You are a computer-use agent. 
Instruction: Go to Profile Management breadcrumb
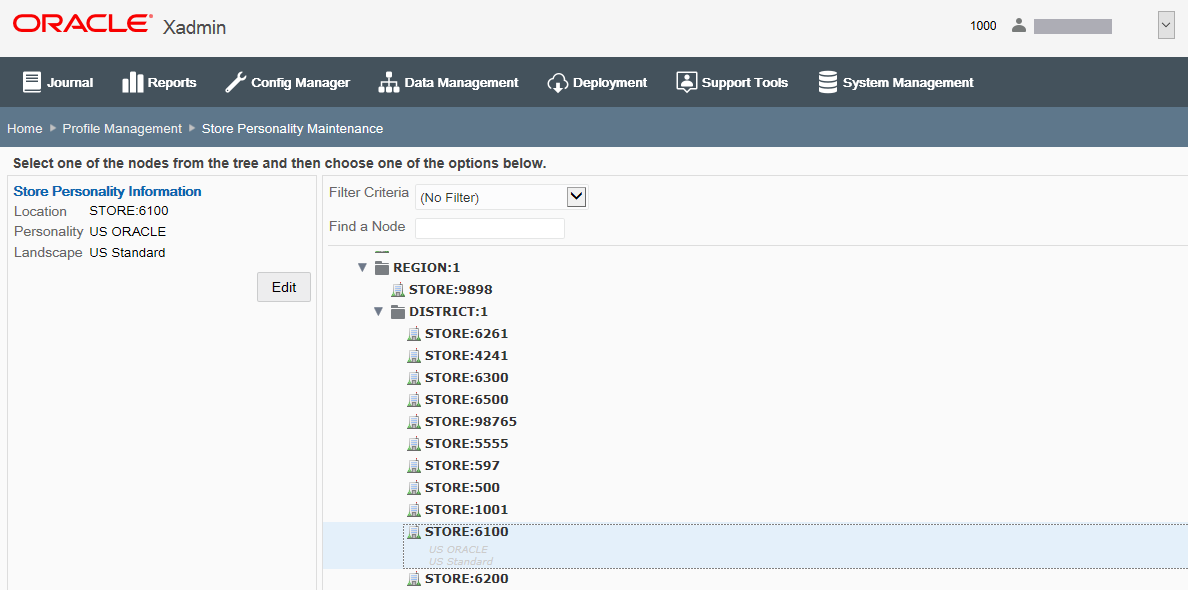tap(122, 129)
